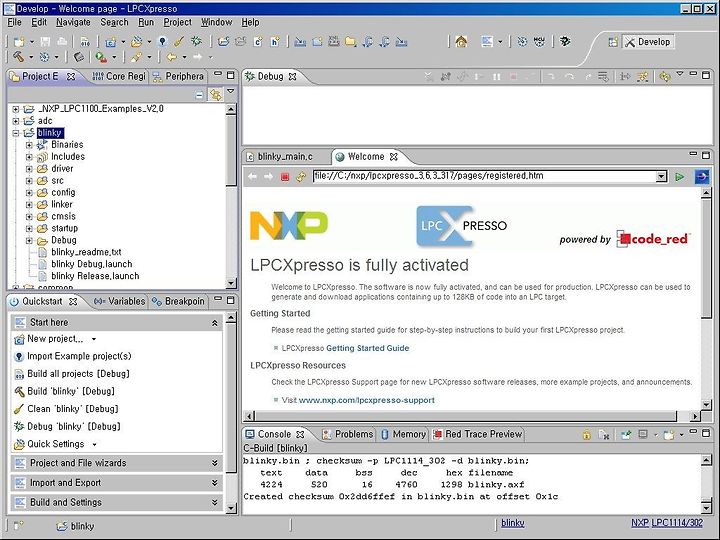Image resolution: width=720 pixels, height=540 pixels.
Task: Open the Navigate menu
Action: click(x=73, y=22)
